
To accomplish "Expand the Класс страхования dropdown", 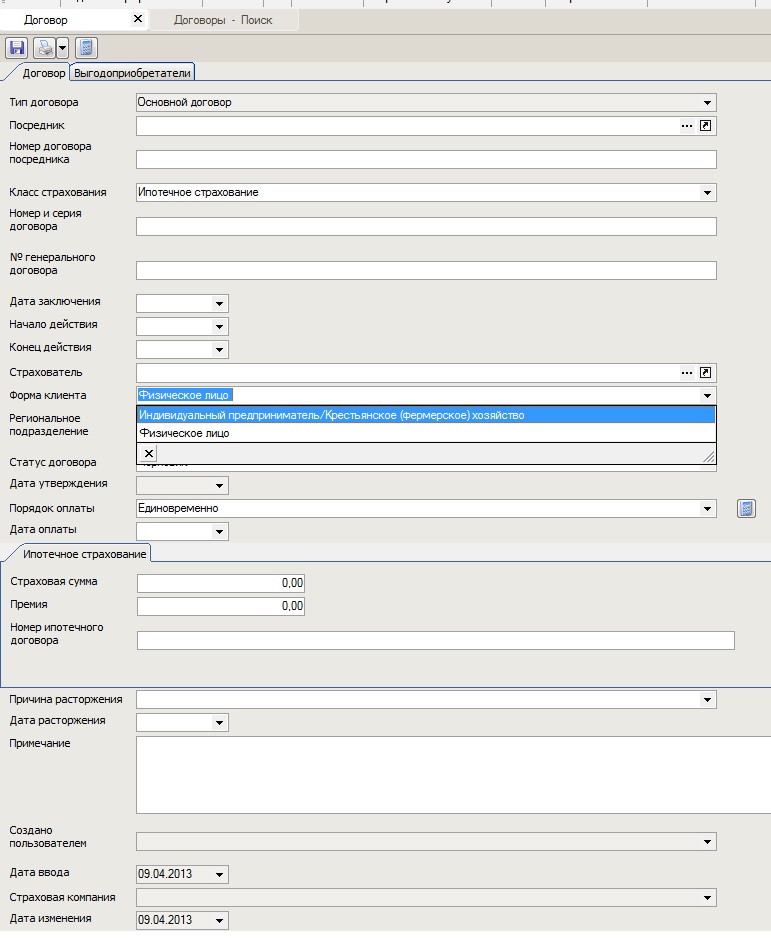I will (x=707, y=193).
